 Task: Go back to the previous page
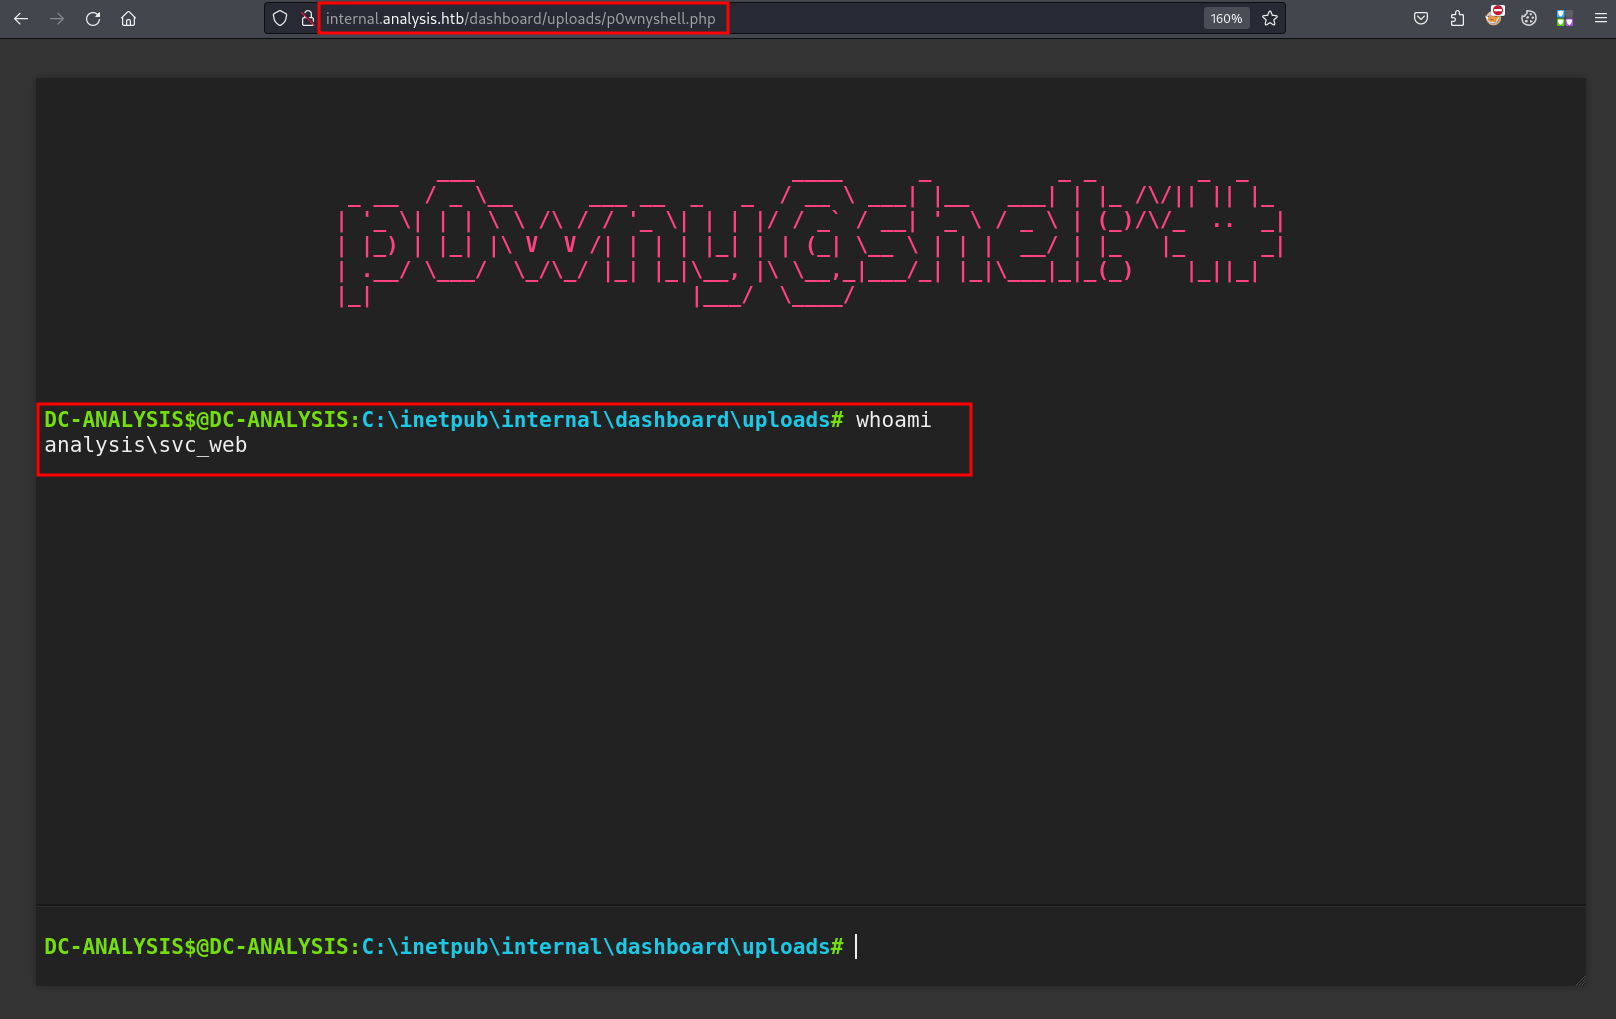21,18
